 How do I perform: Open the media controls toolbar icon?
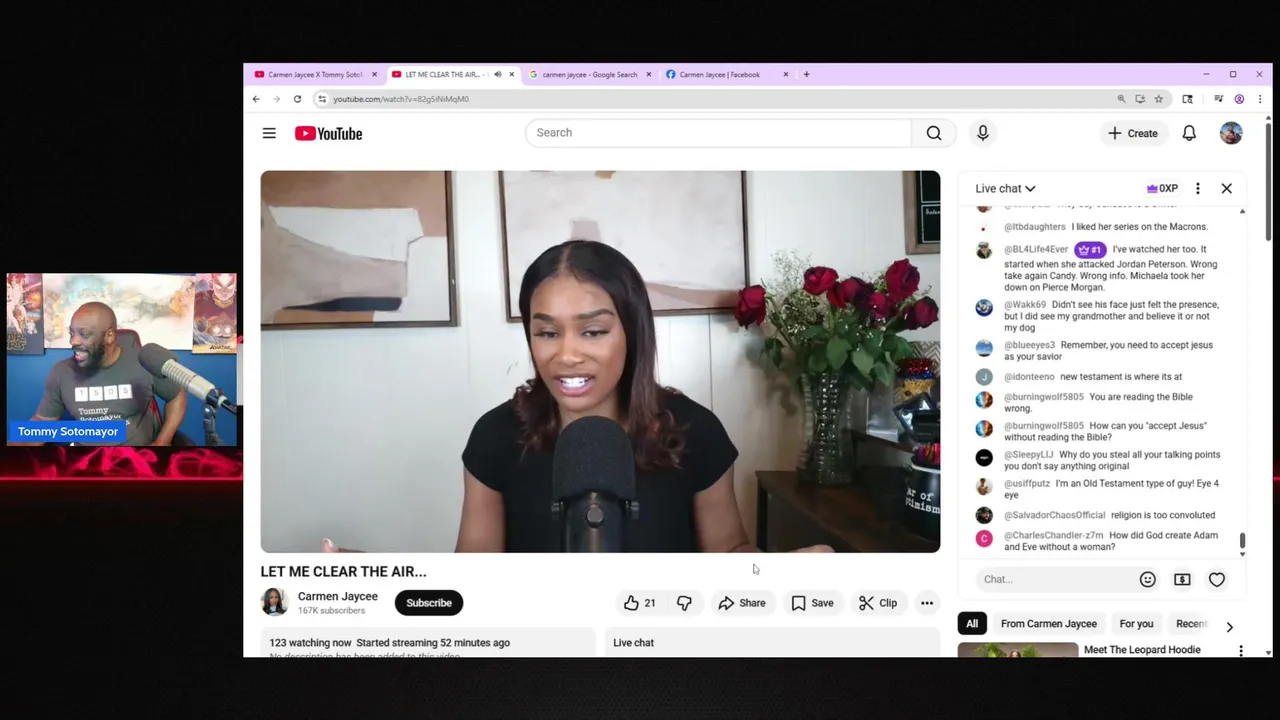pos(1218,99)
